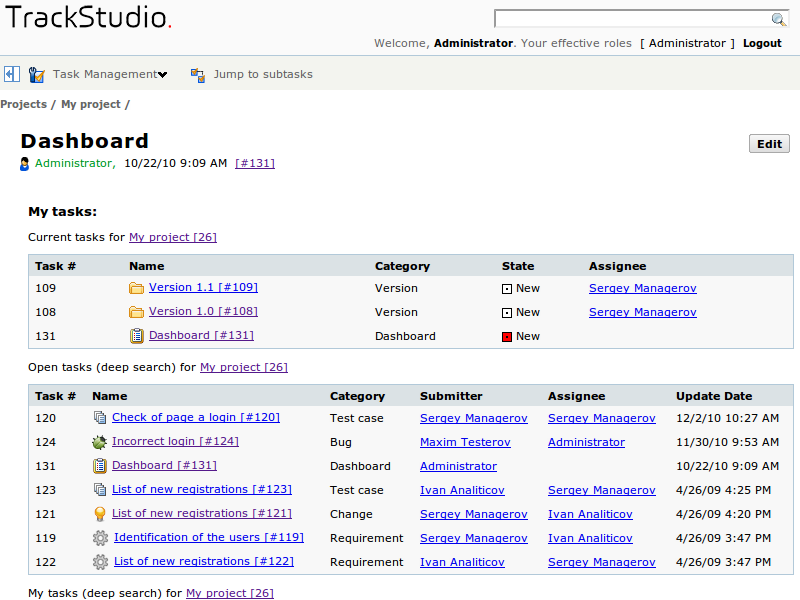The width and height of the screenshot is (800, 600).
Task: Click test case icon for Check of page a login
Action: (x=99, y=418)
